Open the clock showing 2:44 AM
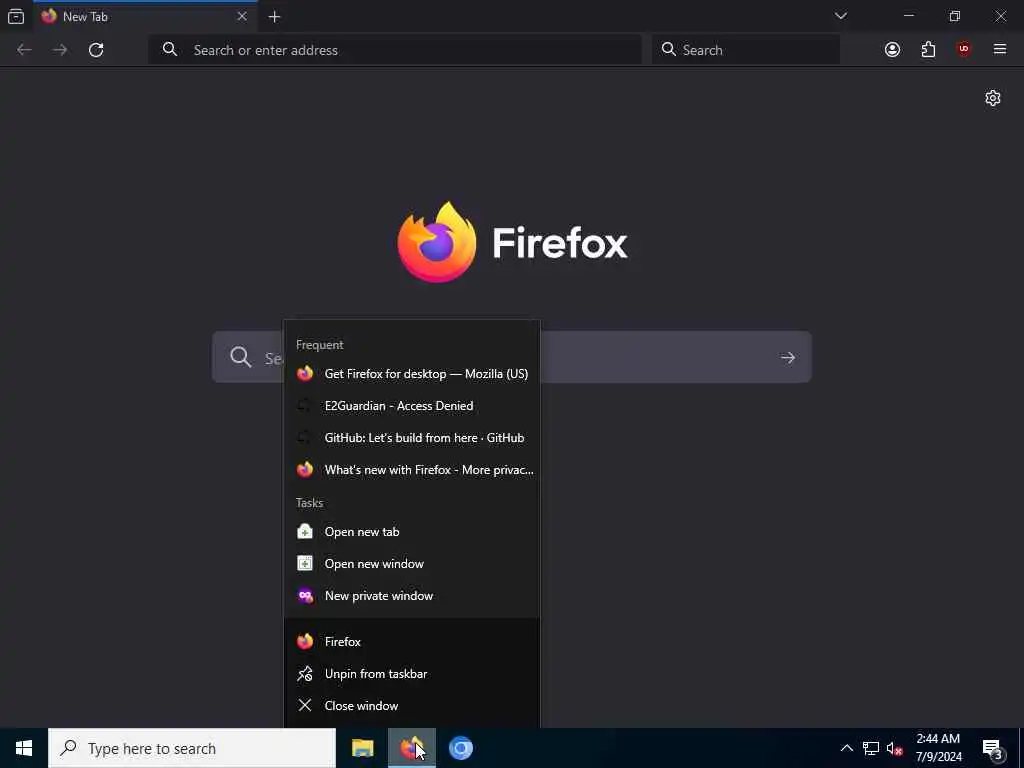Image resolution: width=1024 pixels, height=768 pixels. pos(938,748)
